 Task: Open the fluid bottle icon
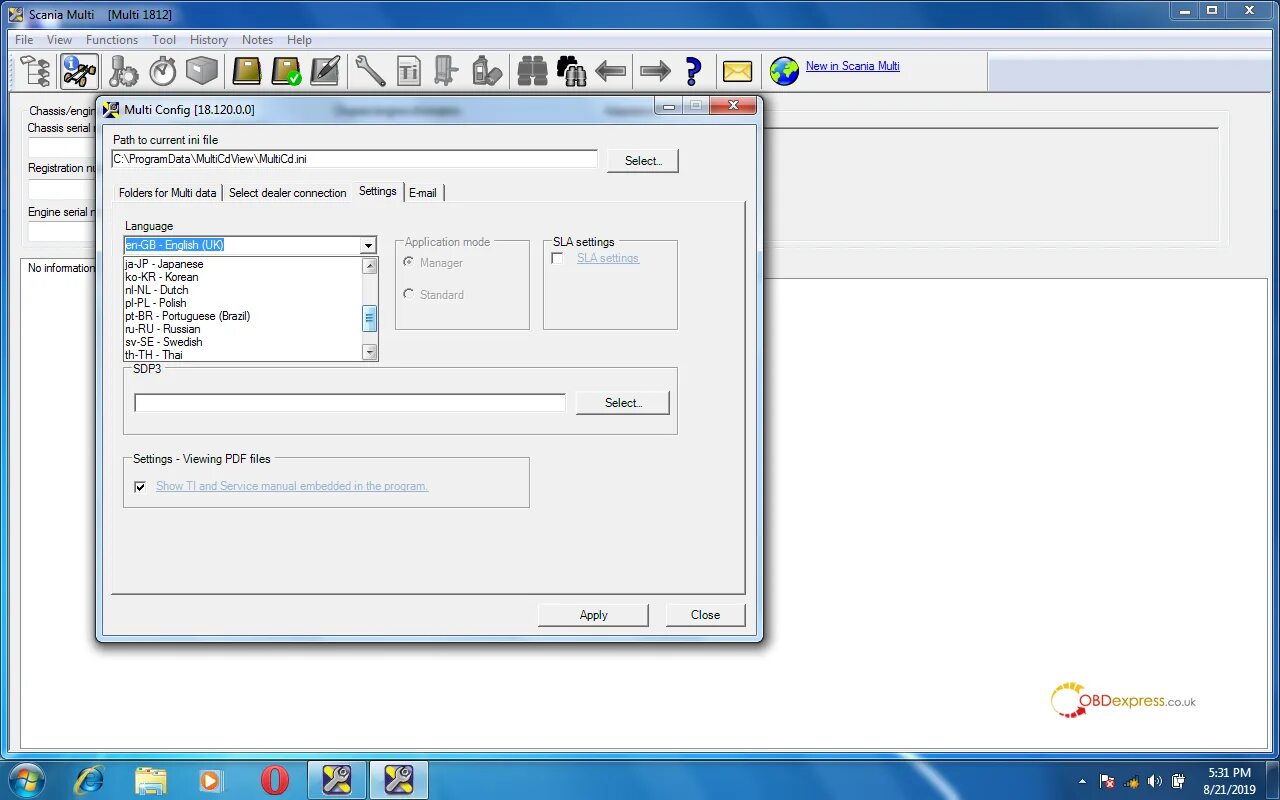coord(487,71)
